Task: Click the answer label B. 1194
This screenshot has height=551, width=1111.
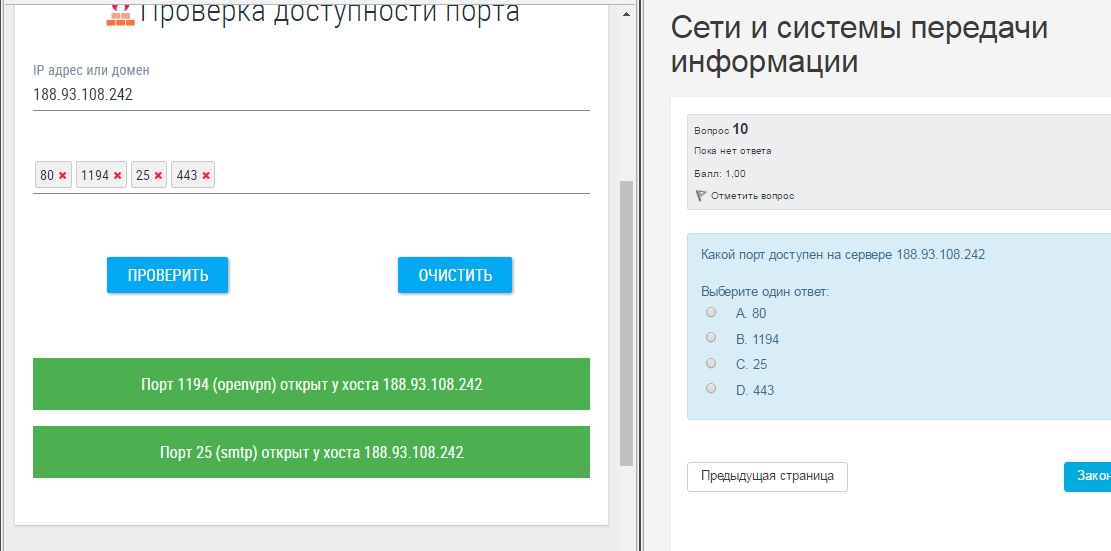Action: click(x=757, y=339)
